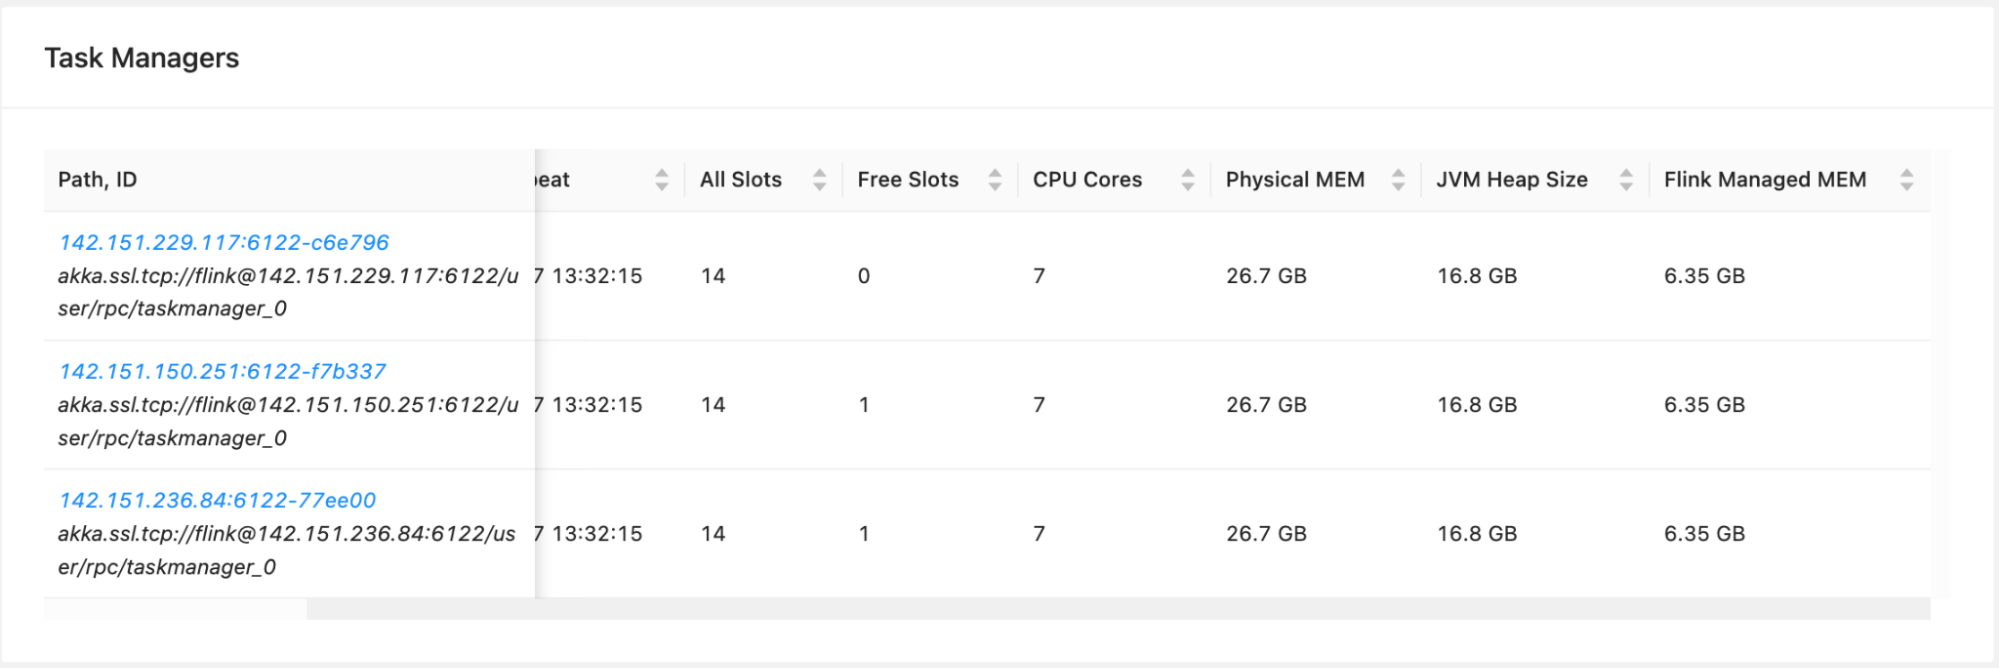This screenshot has height=668, width=1999.
Task: Click the Free Slots header text
Action: pyautogui.click(x=908, y=180)
